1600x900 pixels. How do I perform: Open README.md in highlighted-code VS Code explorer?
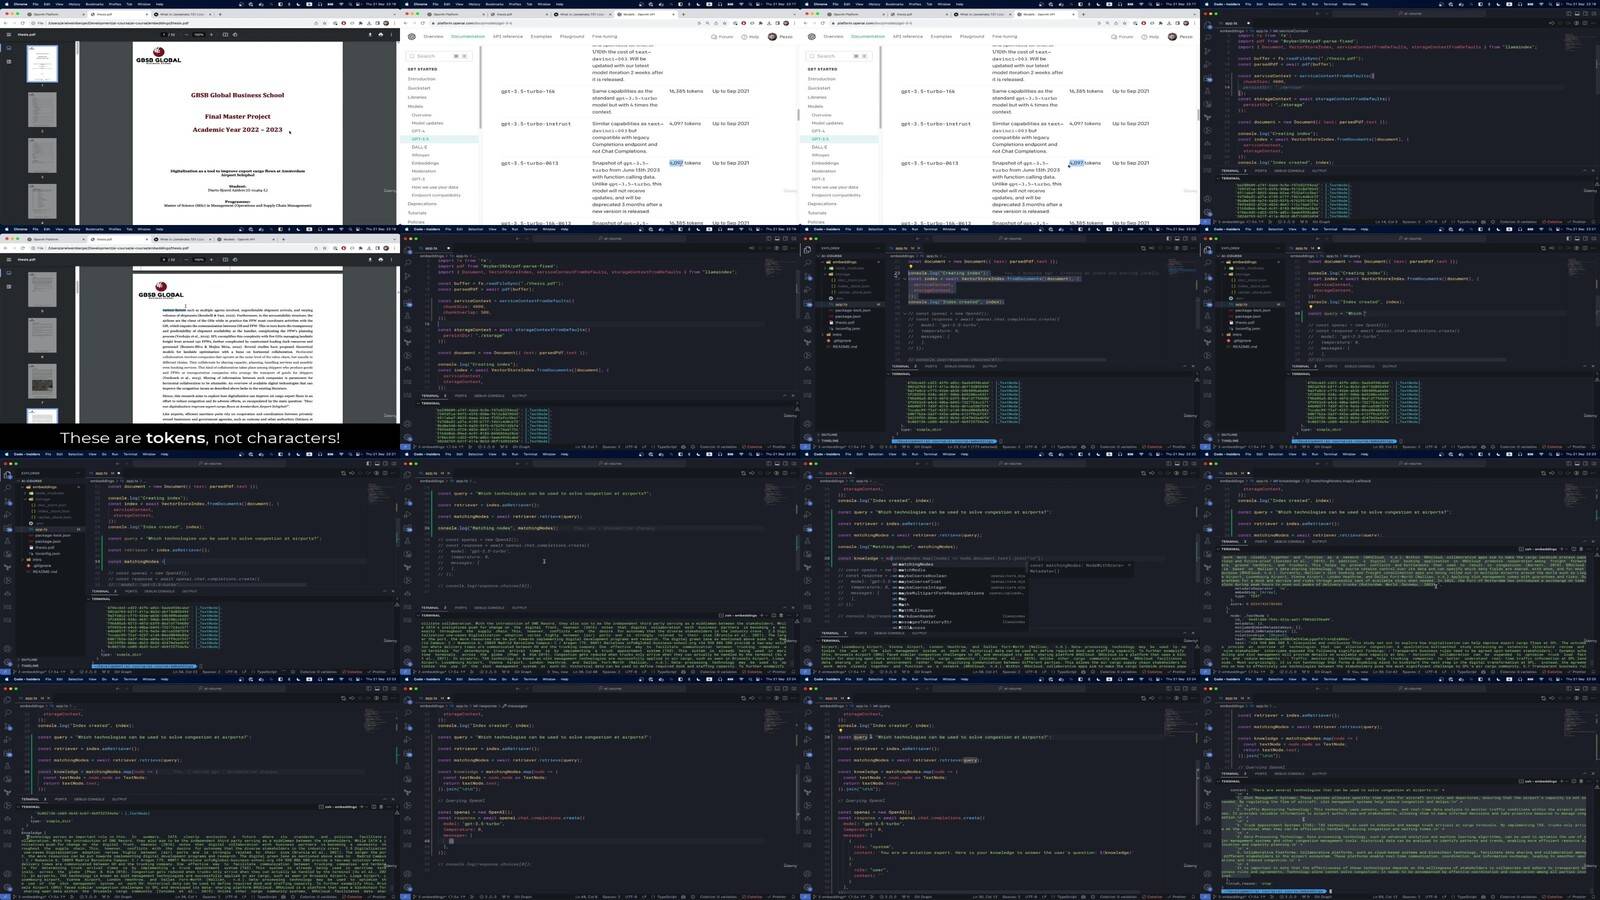(x=843, y=347)
